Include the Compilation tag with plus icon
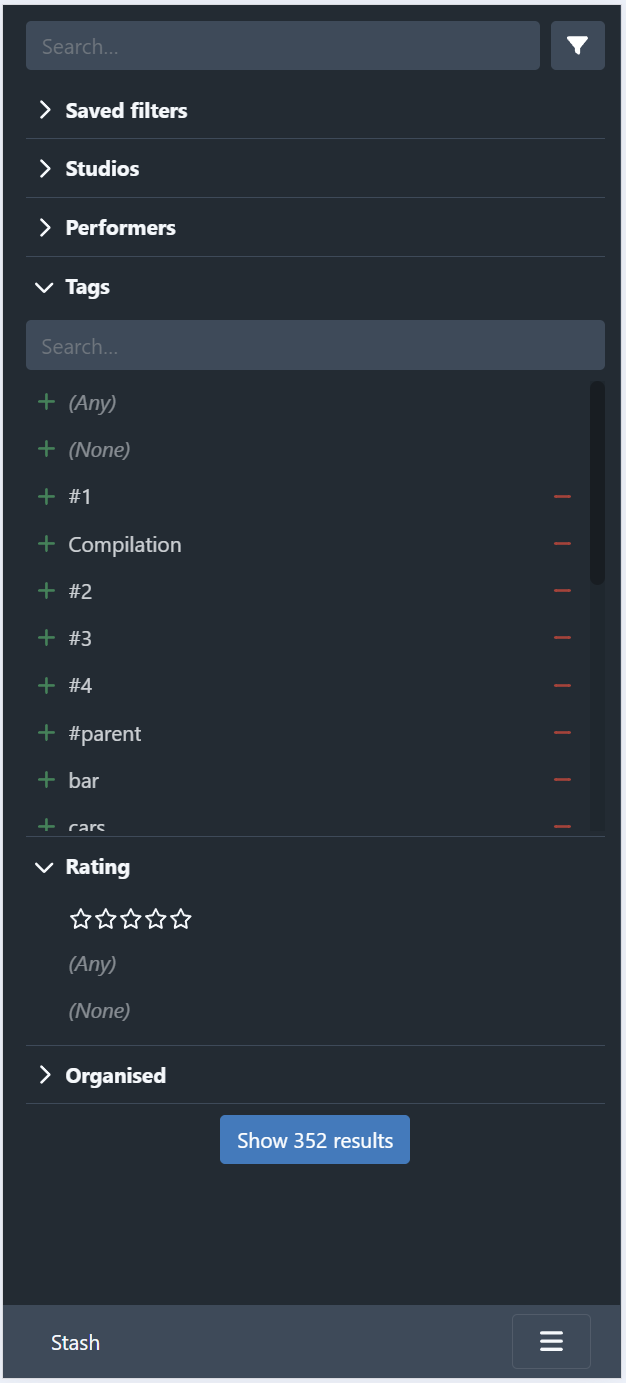626x1383 pixels. tap(46, 544)
